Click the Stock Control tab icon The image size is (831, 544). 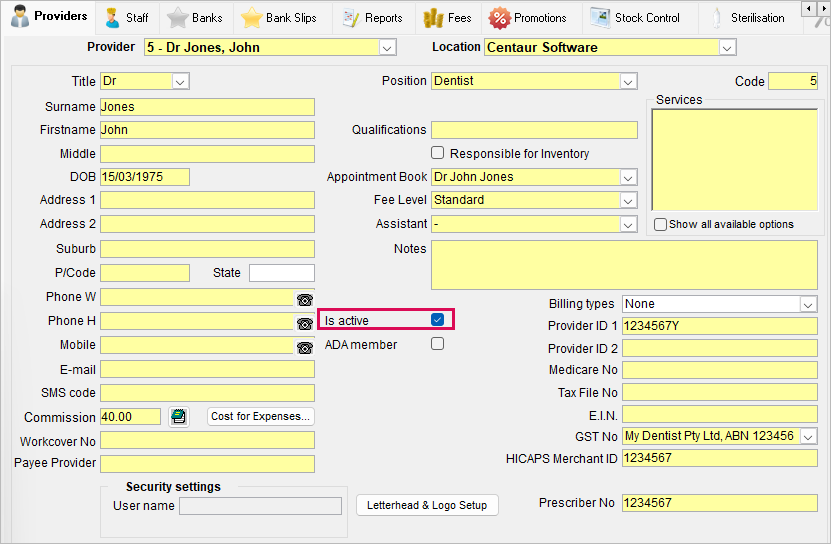tap(600, 18)
